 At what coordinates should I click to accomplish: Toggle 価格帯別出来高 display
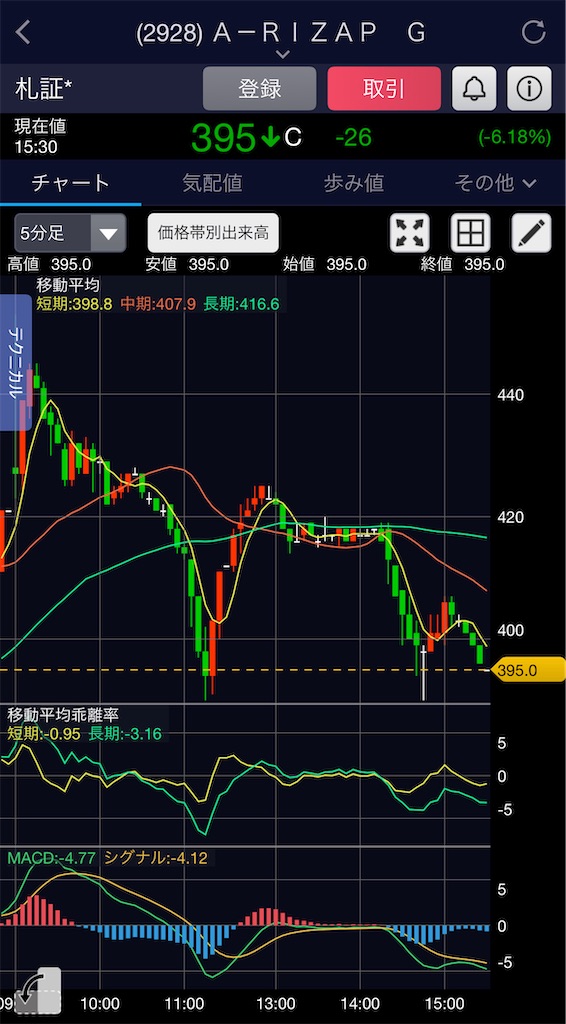click(x=213, y=232)
